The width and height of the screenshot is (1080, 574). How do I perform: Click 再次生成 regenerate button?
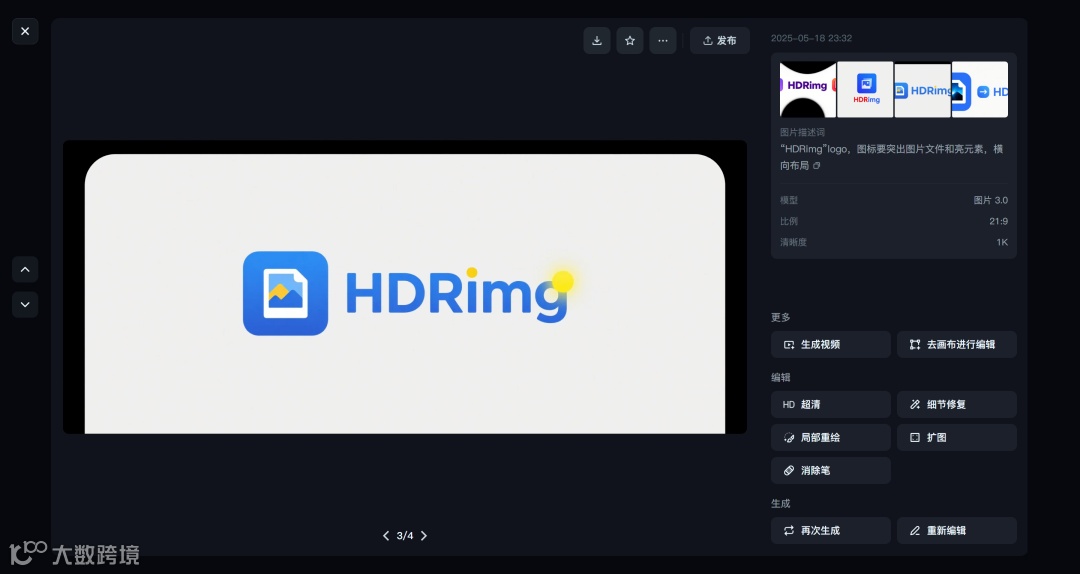831,531
